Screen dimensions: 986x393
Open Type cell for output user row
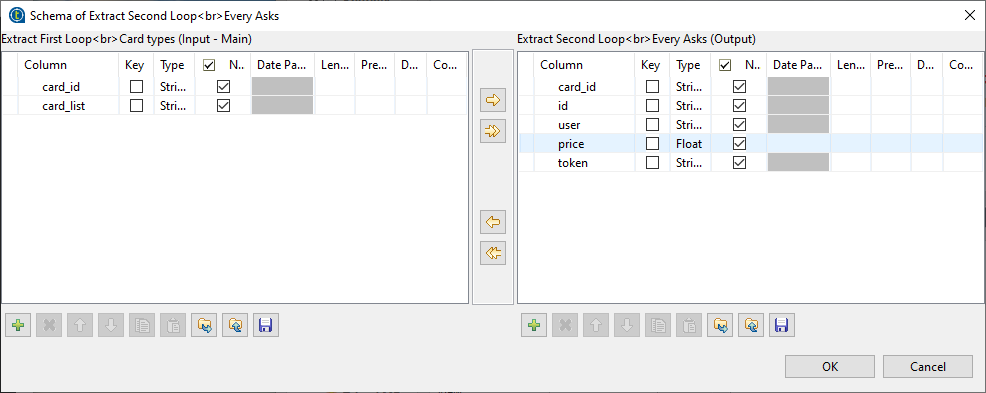coord(690,125)
